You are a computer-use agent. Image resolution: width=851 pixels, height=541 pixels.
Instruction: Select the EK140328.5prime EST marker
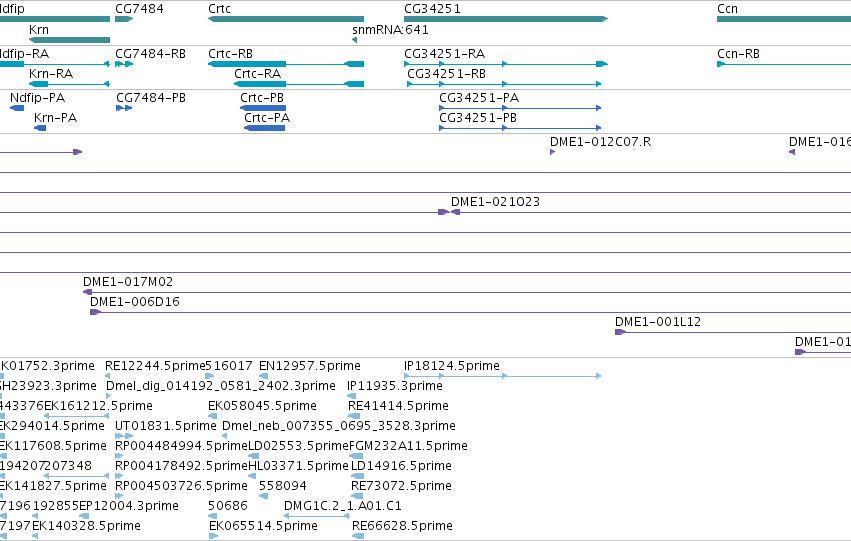[x=35, y=536]
